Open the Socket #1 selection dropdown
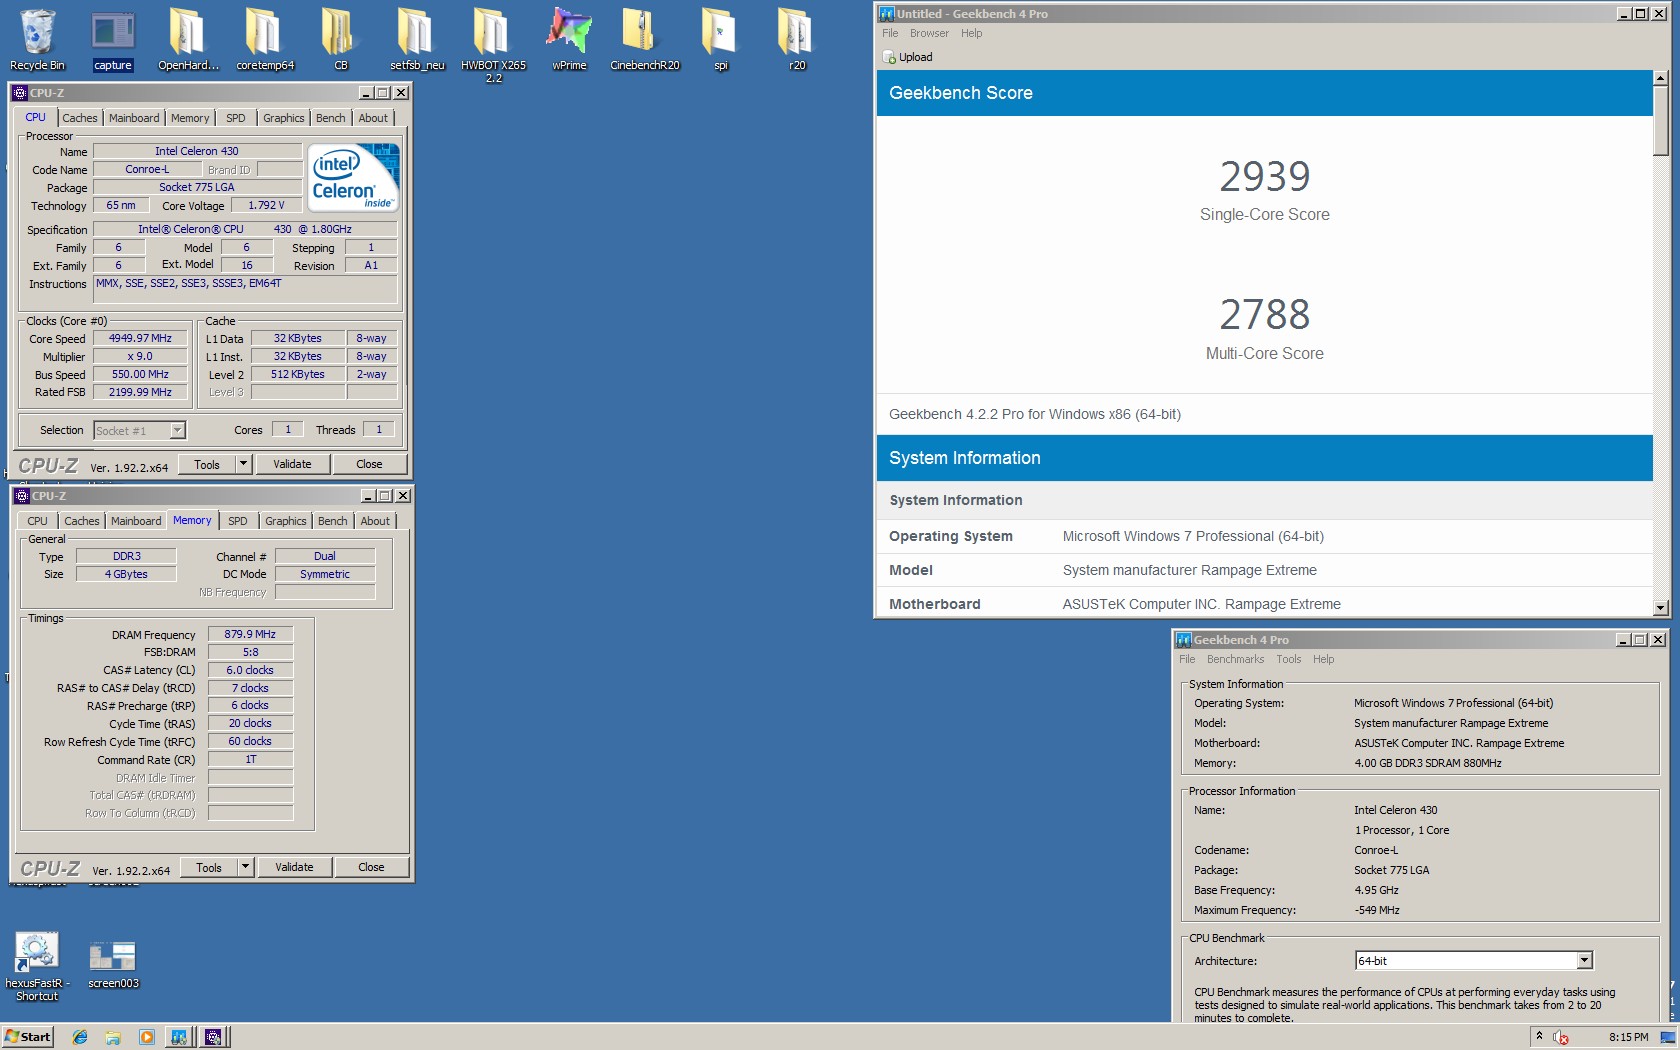Screen dimensions: 1680x1050 [140, 431]
